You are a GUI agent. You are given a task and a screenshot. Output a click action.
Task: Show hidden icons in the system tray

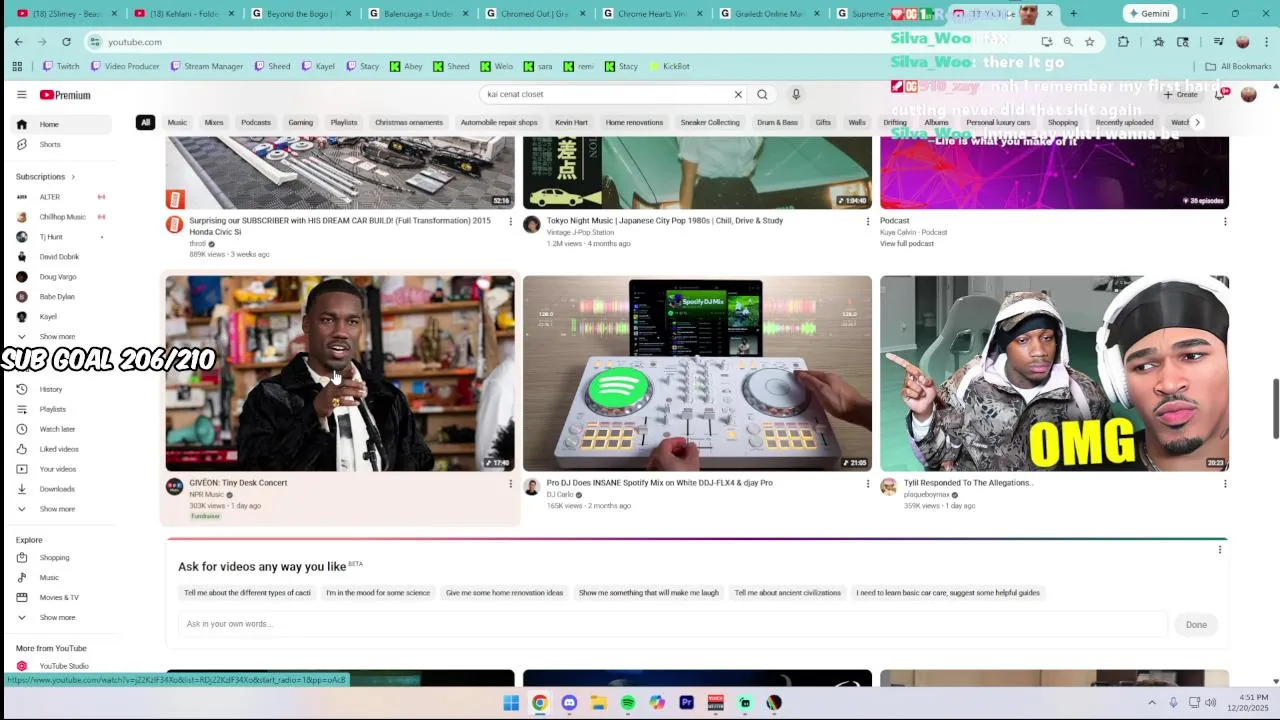[1151, 703]
